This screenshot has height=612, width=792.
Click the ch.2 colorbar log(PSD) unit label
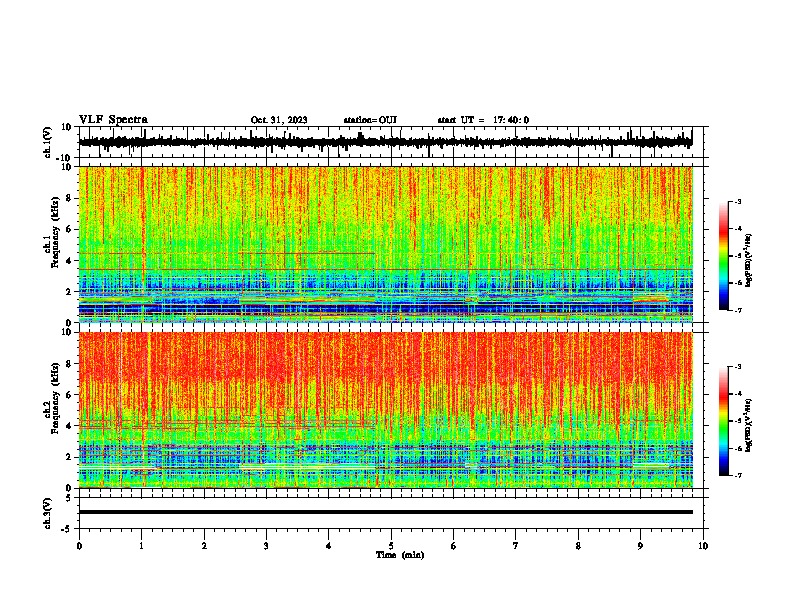749,425
